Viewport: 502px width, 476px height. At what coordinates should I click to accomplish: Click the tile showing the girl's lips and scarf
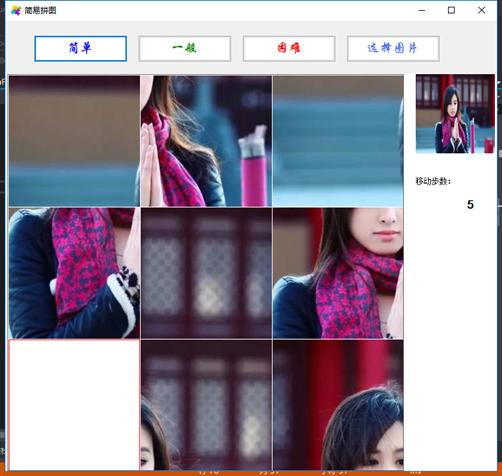point(338,273)
